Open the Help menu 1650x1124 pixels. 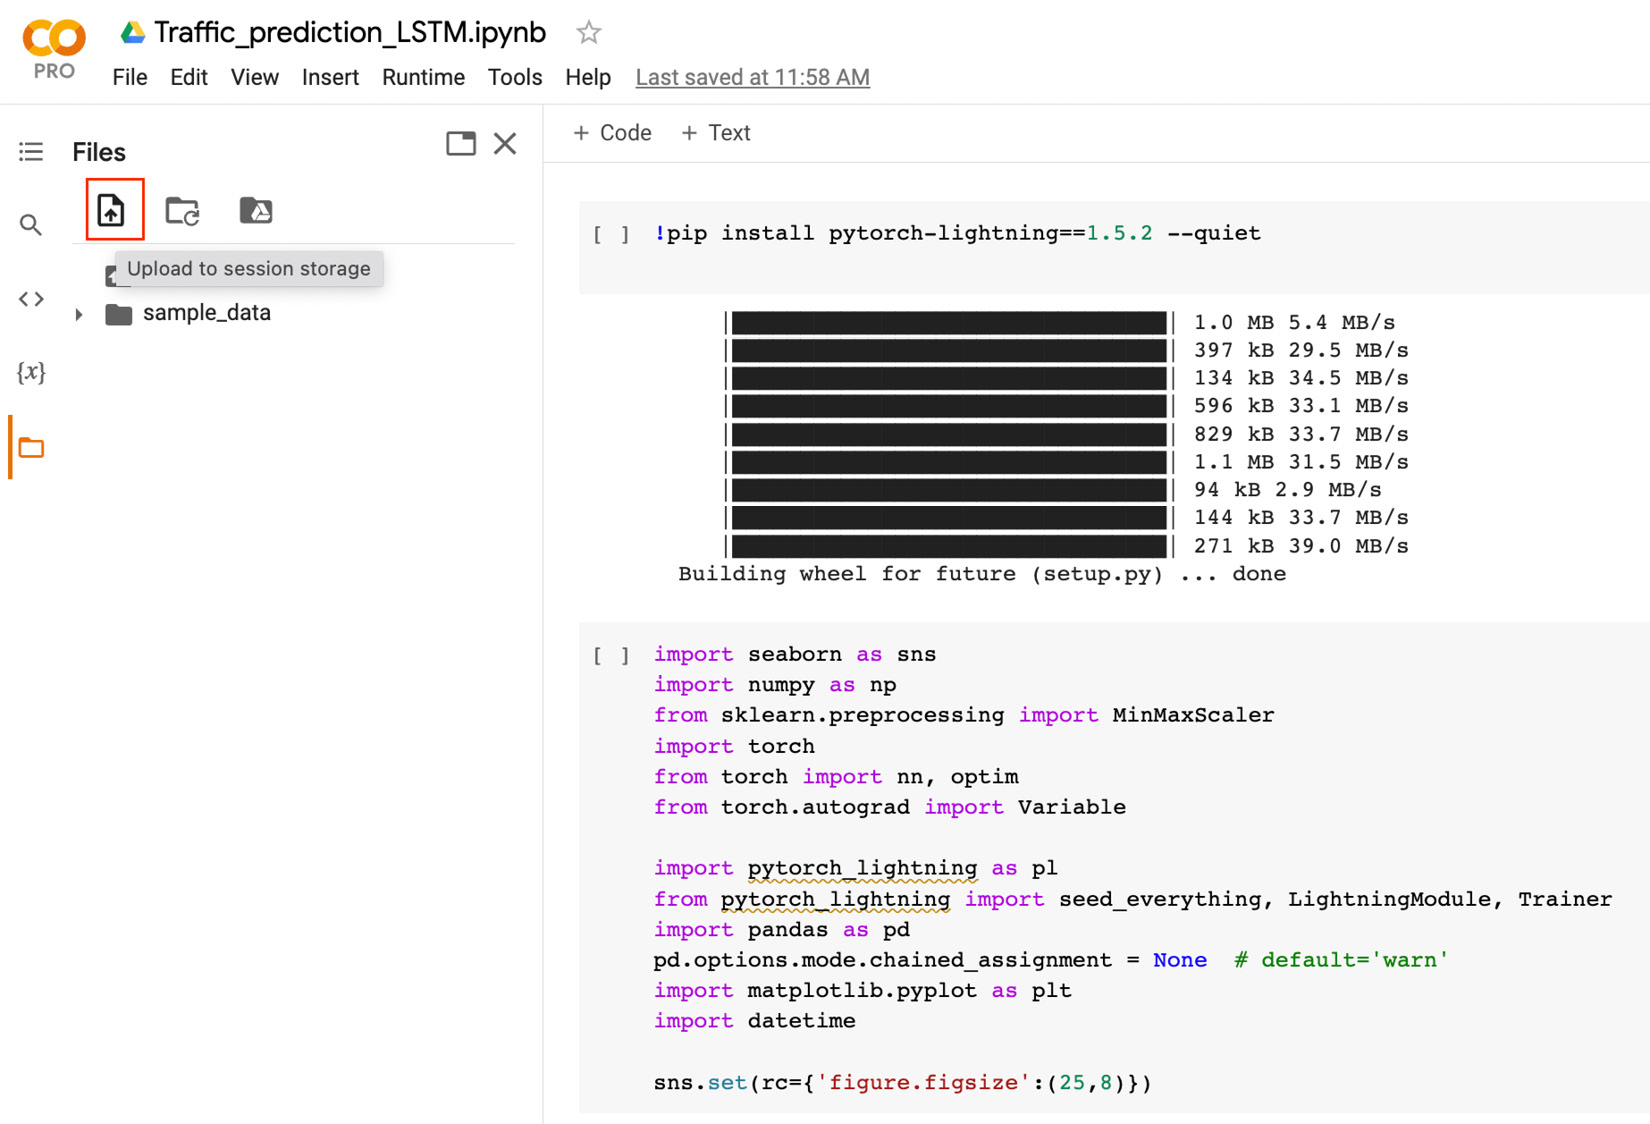588,77
